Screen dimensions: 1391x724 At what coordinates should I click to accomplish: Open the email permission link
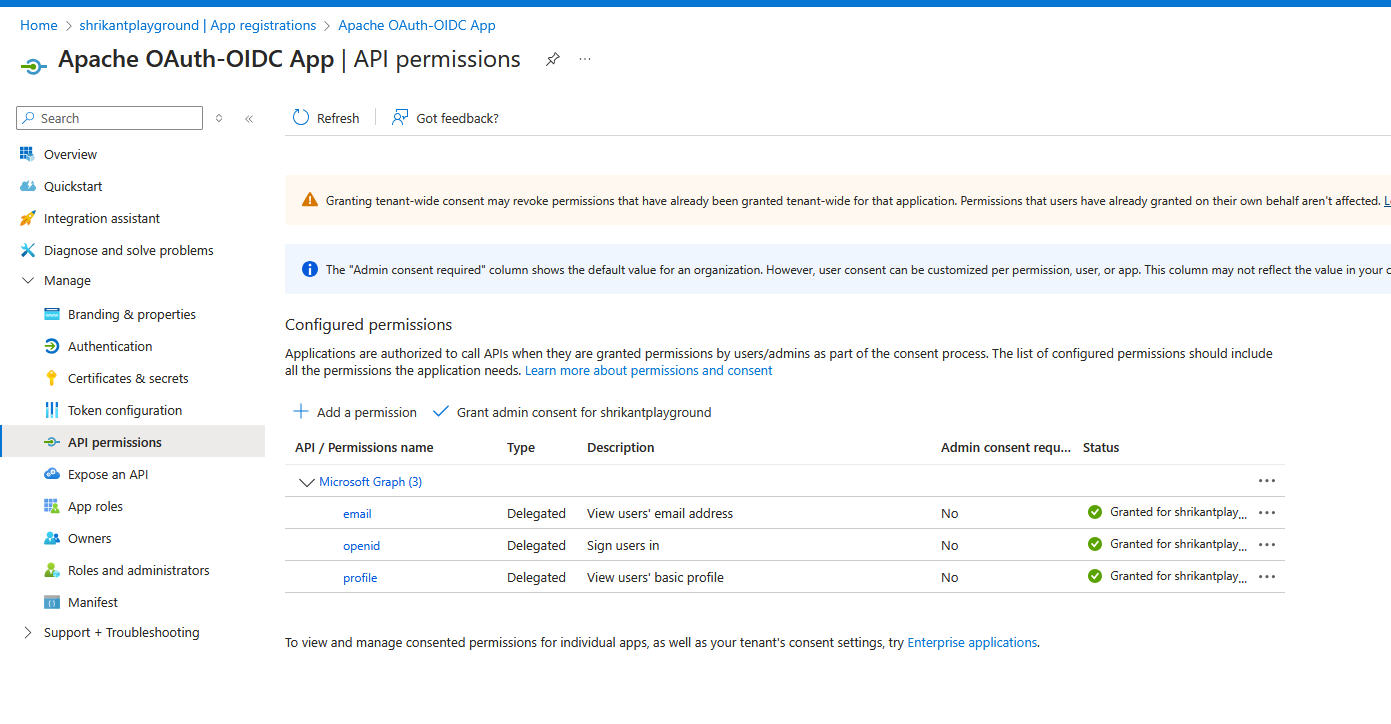[357, 513]
